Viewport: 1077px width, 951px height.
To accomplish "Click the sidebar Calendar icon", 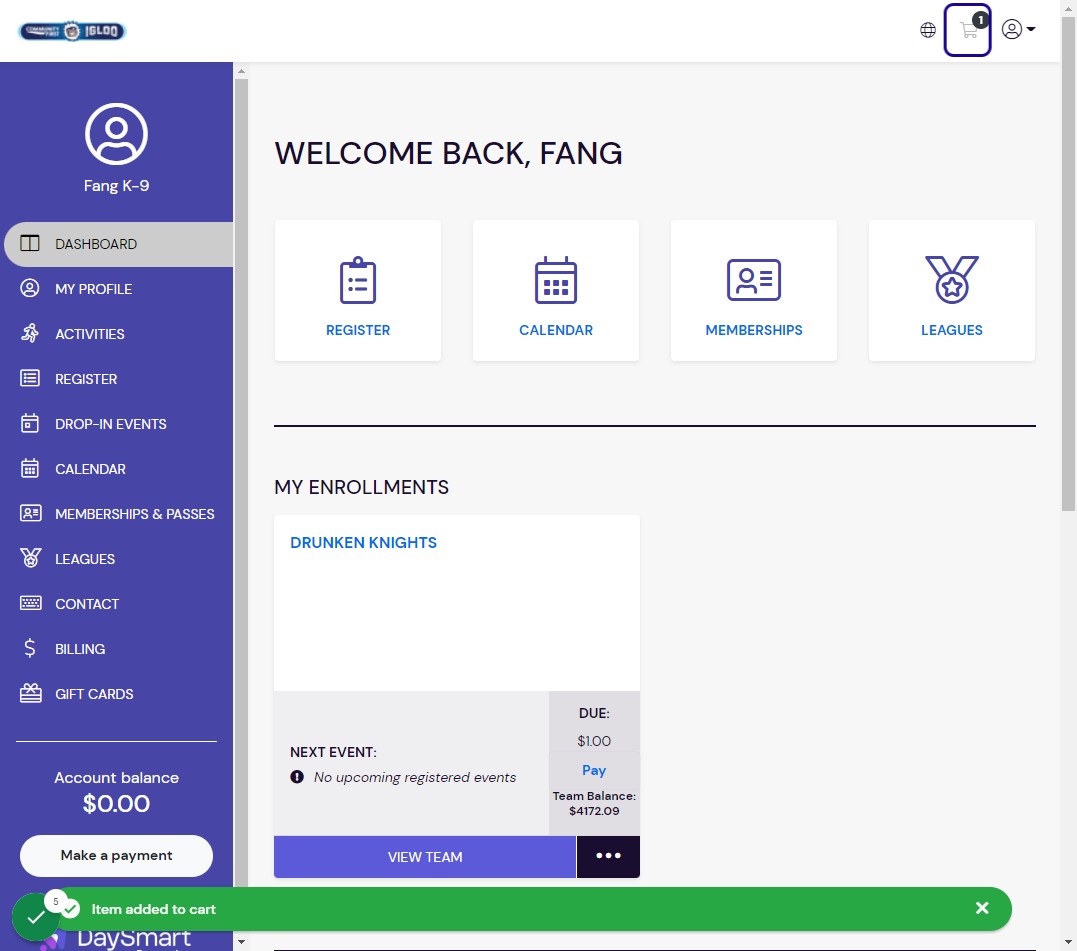I will 30,468.
